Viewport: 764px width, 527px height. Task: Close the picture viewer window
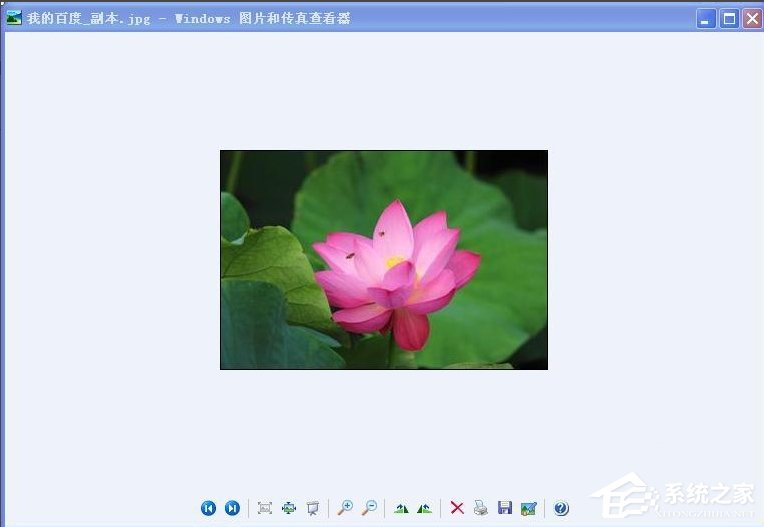(751, 18)
